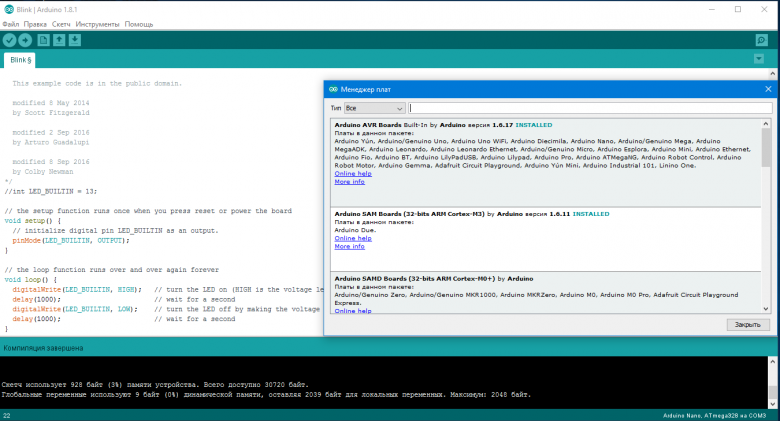Open the Файл menu
The image size is (780, 421).
coord(10,24)
